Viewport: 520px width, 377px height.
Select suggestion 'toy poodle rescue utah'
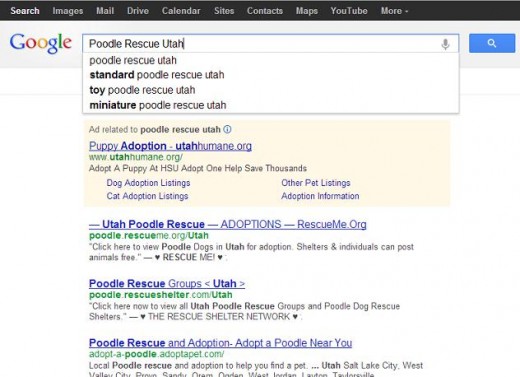point(271,90)
